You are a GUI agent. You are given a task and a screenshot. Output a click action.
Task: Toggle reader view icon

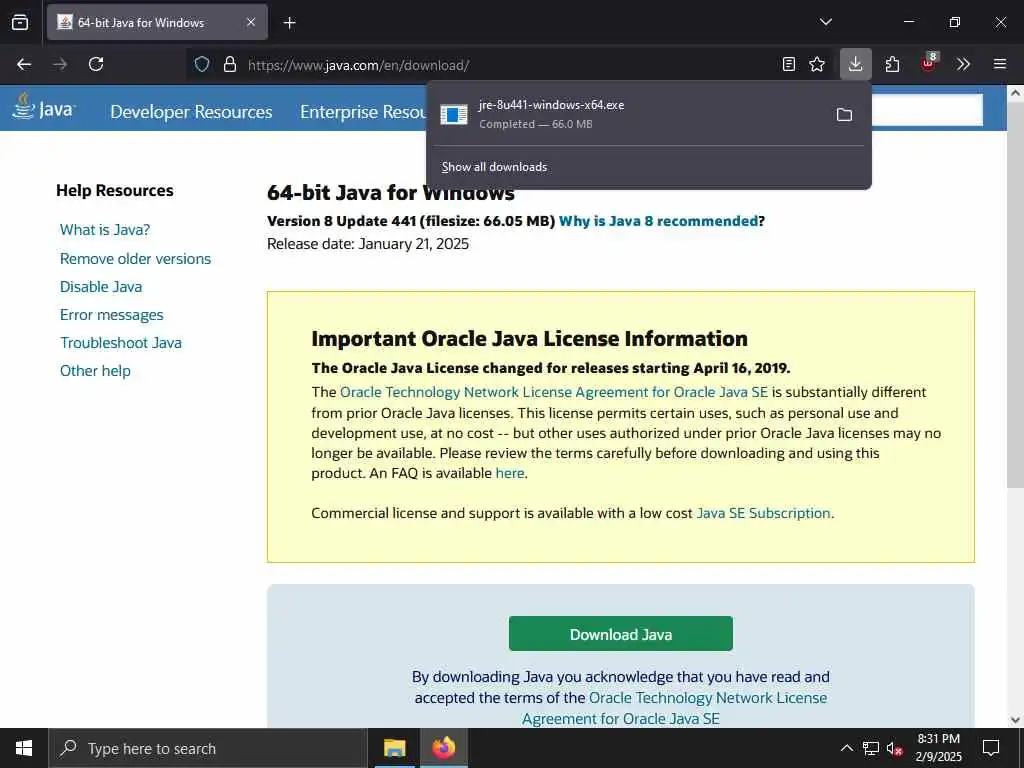(789, 64)
